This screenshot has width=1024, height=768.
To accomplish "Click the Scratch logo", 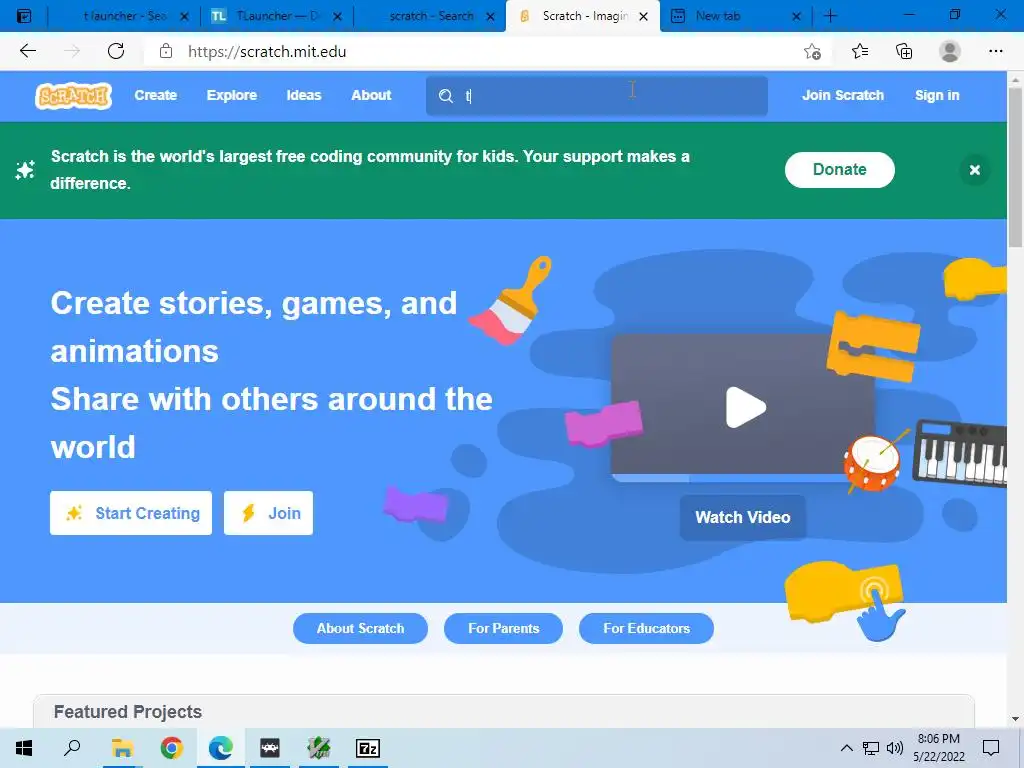I will click(x=73, y=96).
